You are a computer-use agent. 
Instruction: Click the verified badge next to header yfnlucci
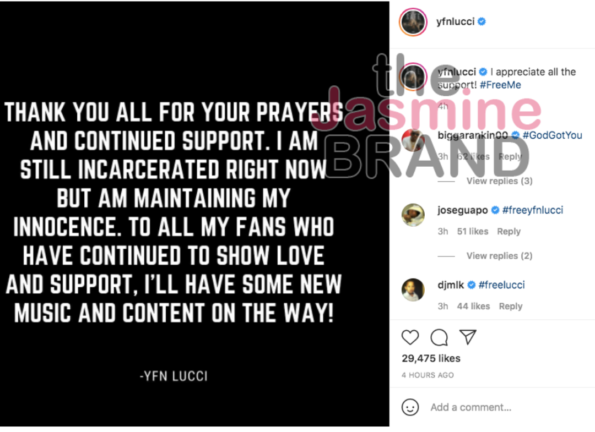tap(482, 22)
